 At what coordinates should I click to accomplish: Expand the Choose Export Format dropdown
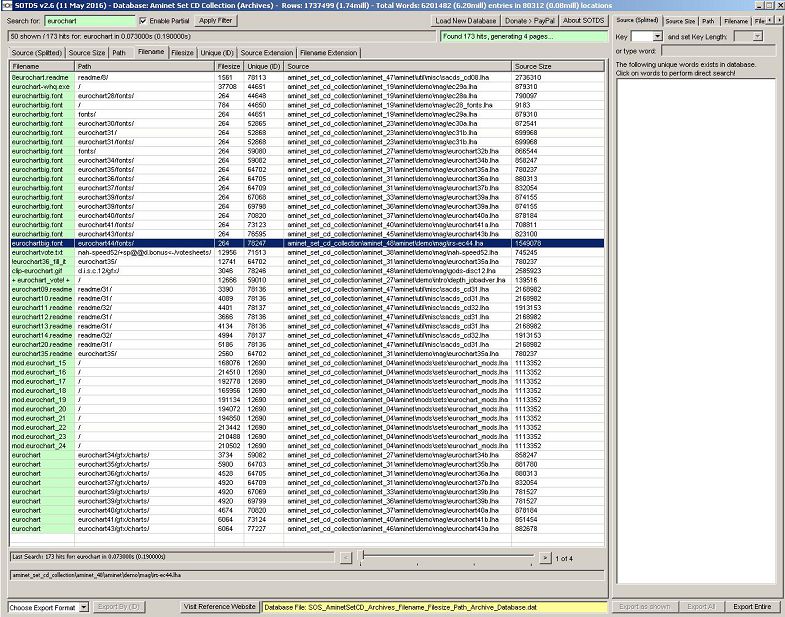point(49,607)
